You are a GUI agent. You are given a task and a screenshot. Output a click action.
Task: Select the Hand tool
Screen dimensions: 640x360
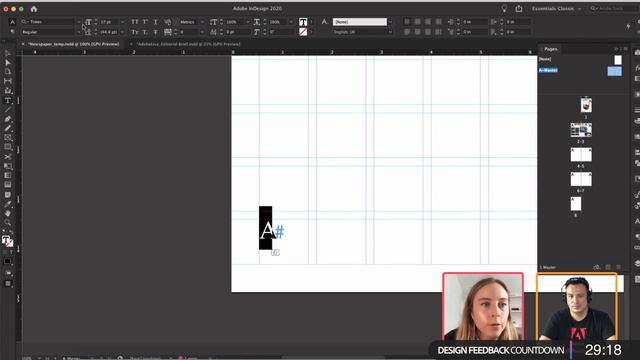[x=8, y=213]
